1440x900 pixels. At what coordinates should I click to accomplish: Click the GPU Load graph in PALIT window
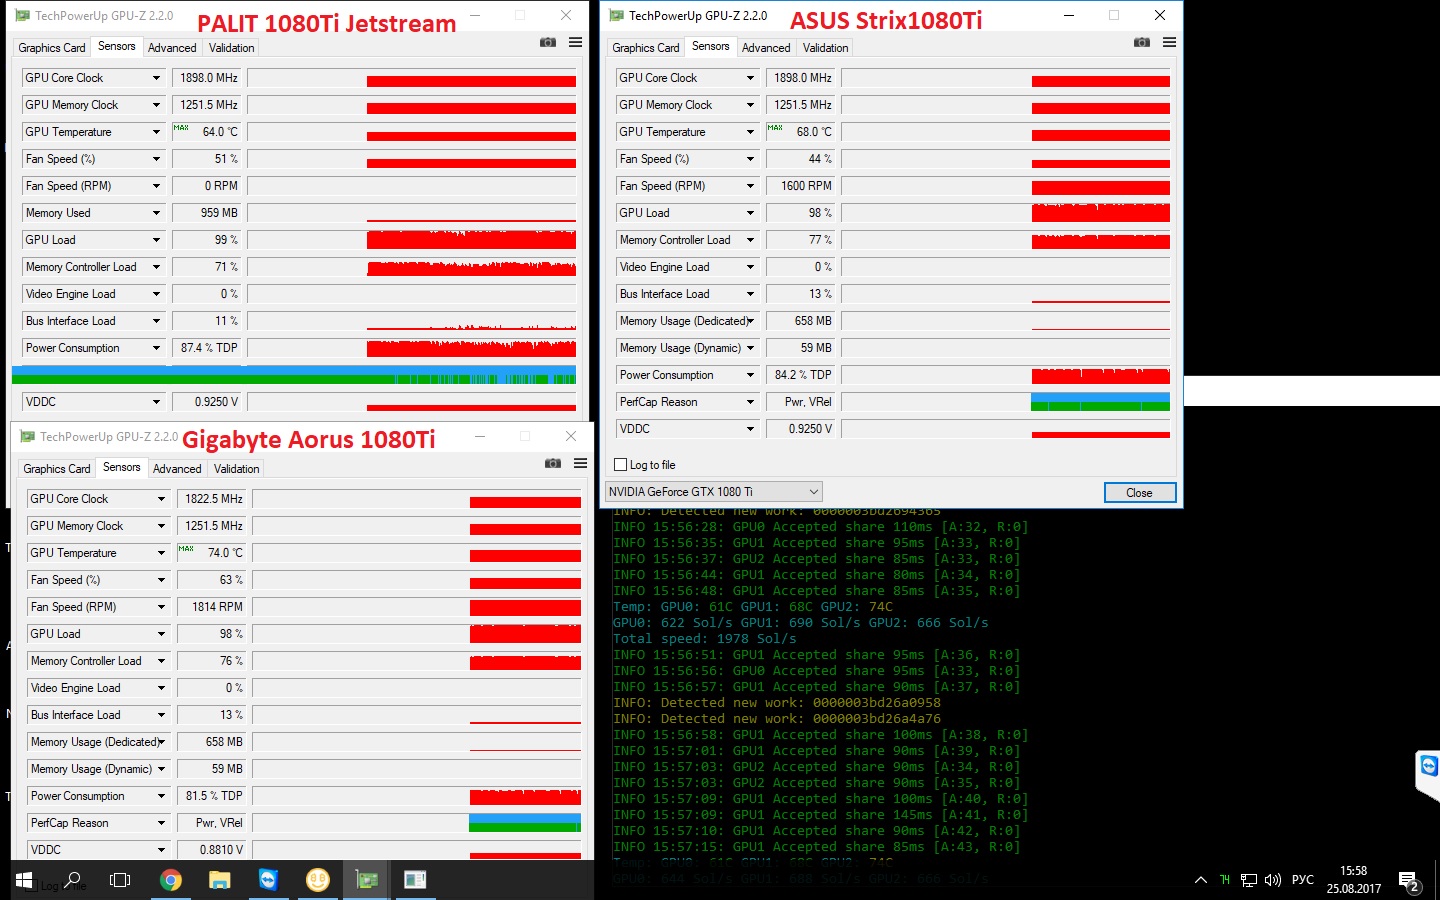(x=412, y=240)
